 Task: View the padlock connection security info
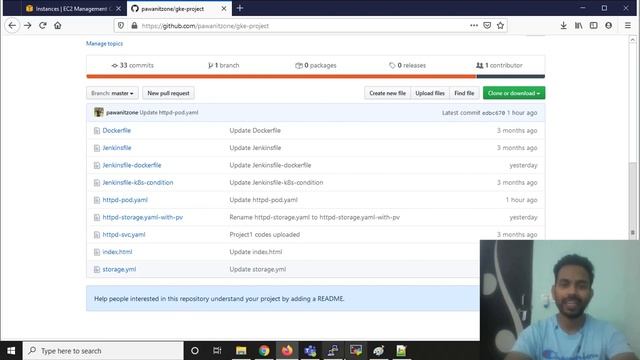pos(134,25)
